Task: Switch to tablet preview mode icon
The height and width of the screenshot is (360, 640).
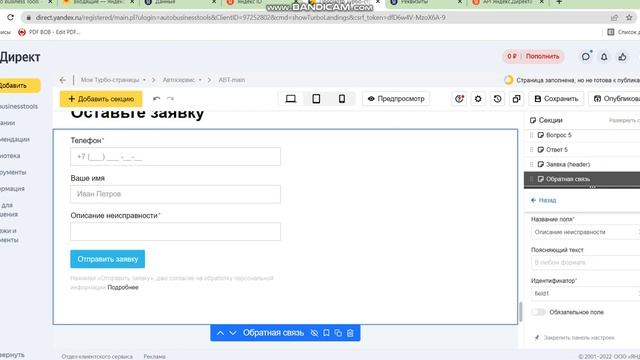Action: tap(316, 99)
